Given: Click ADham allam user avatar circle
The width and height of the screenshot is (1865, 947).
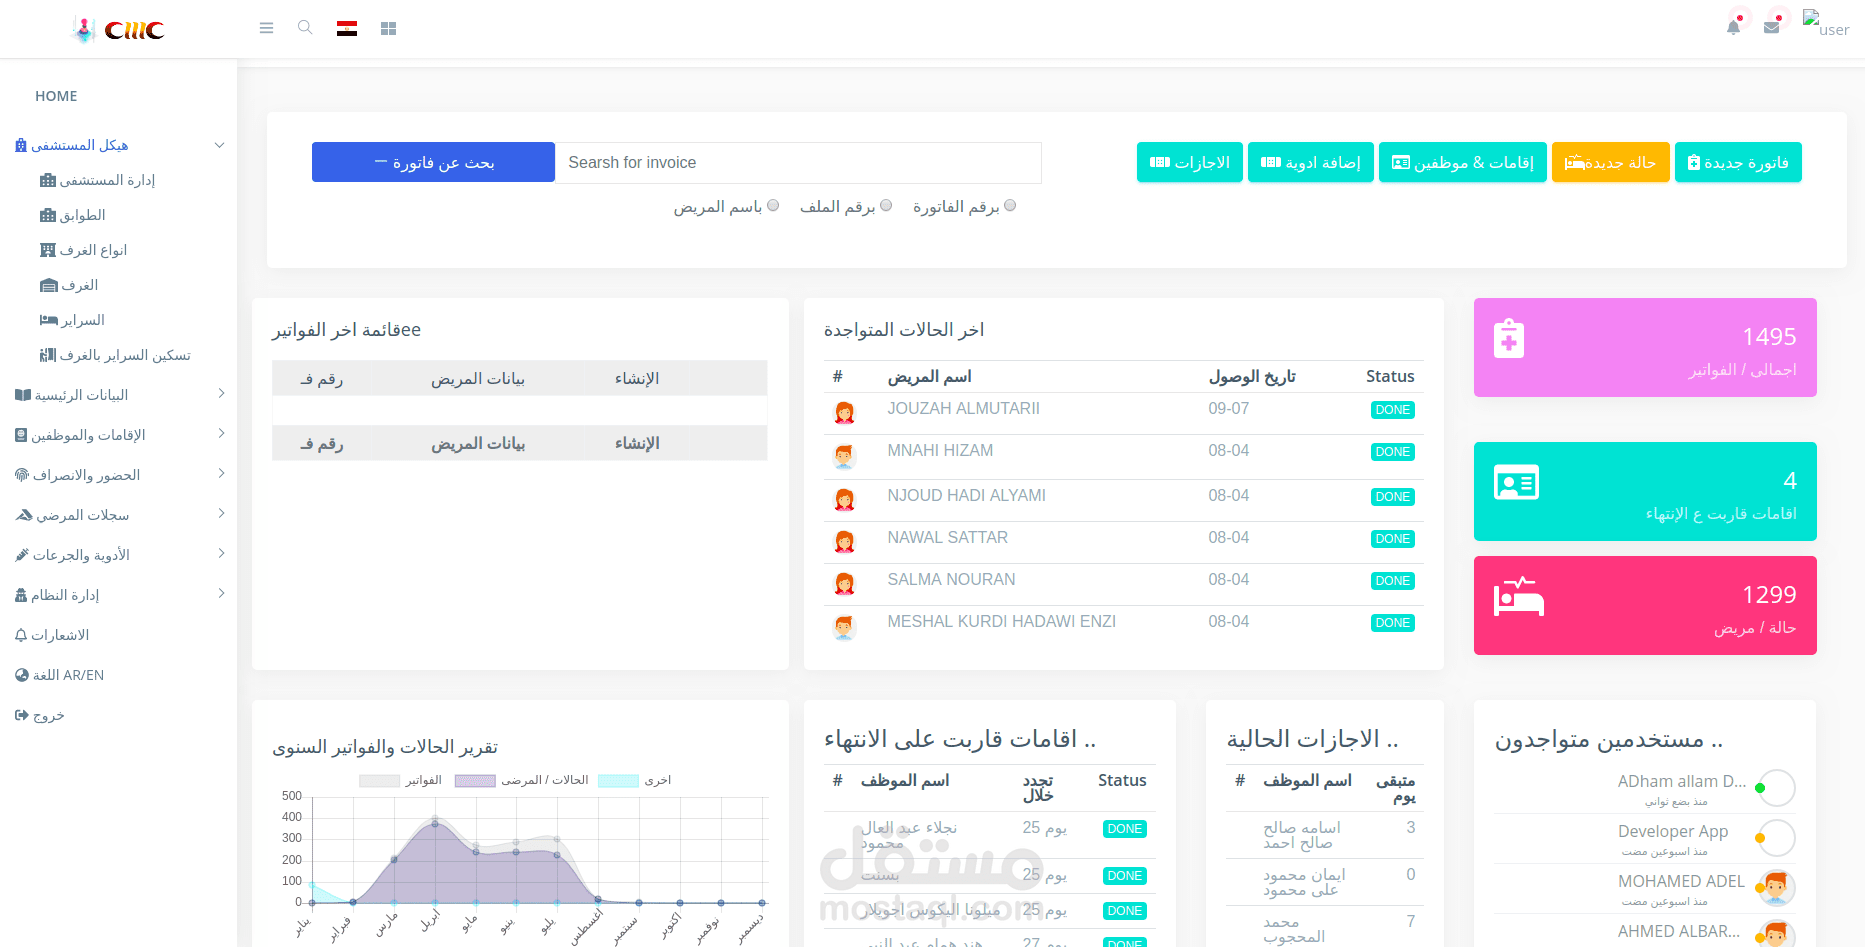Looking at the screenshot, I should [1776, 788].
